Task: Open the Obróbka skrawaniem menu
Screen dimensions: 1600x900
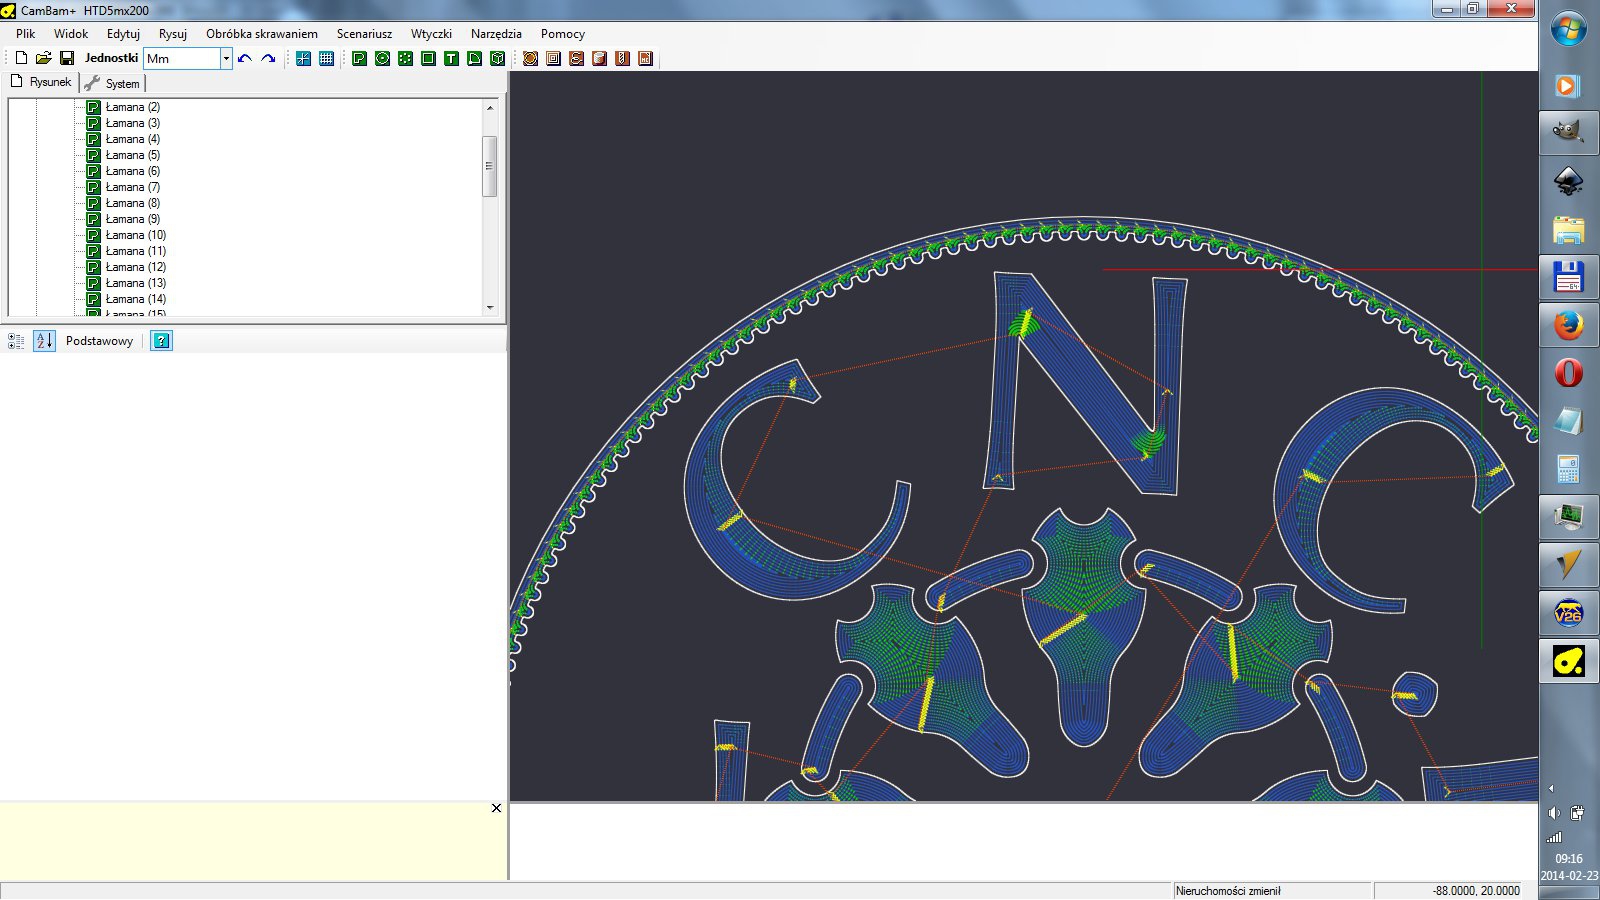Action: click(x=262, y=33)
